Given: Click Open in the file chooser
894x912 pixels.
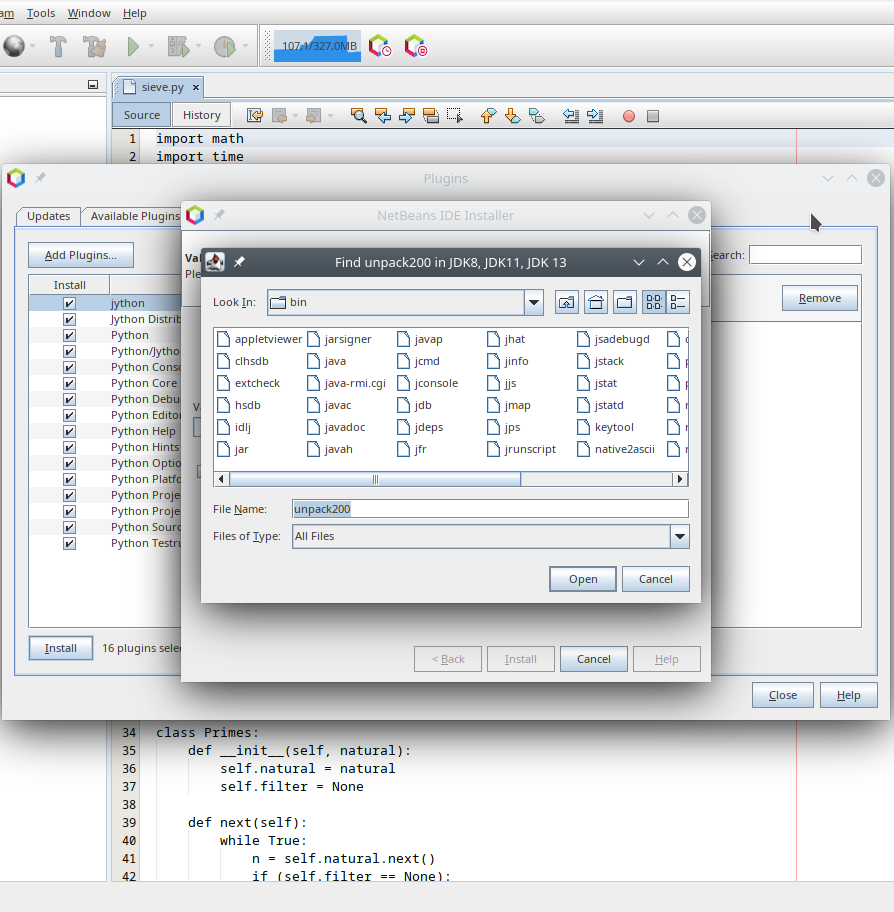Looking at the screenshot, I should click(x=583, y=579).
